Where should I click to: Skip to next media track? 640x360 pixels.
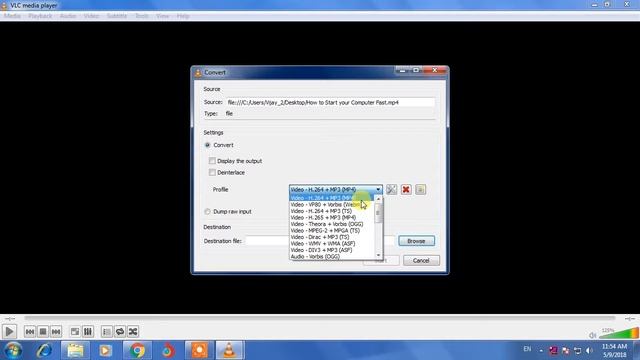click(56, 331)
